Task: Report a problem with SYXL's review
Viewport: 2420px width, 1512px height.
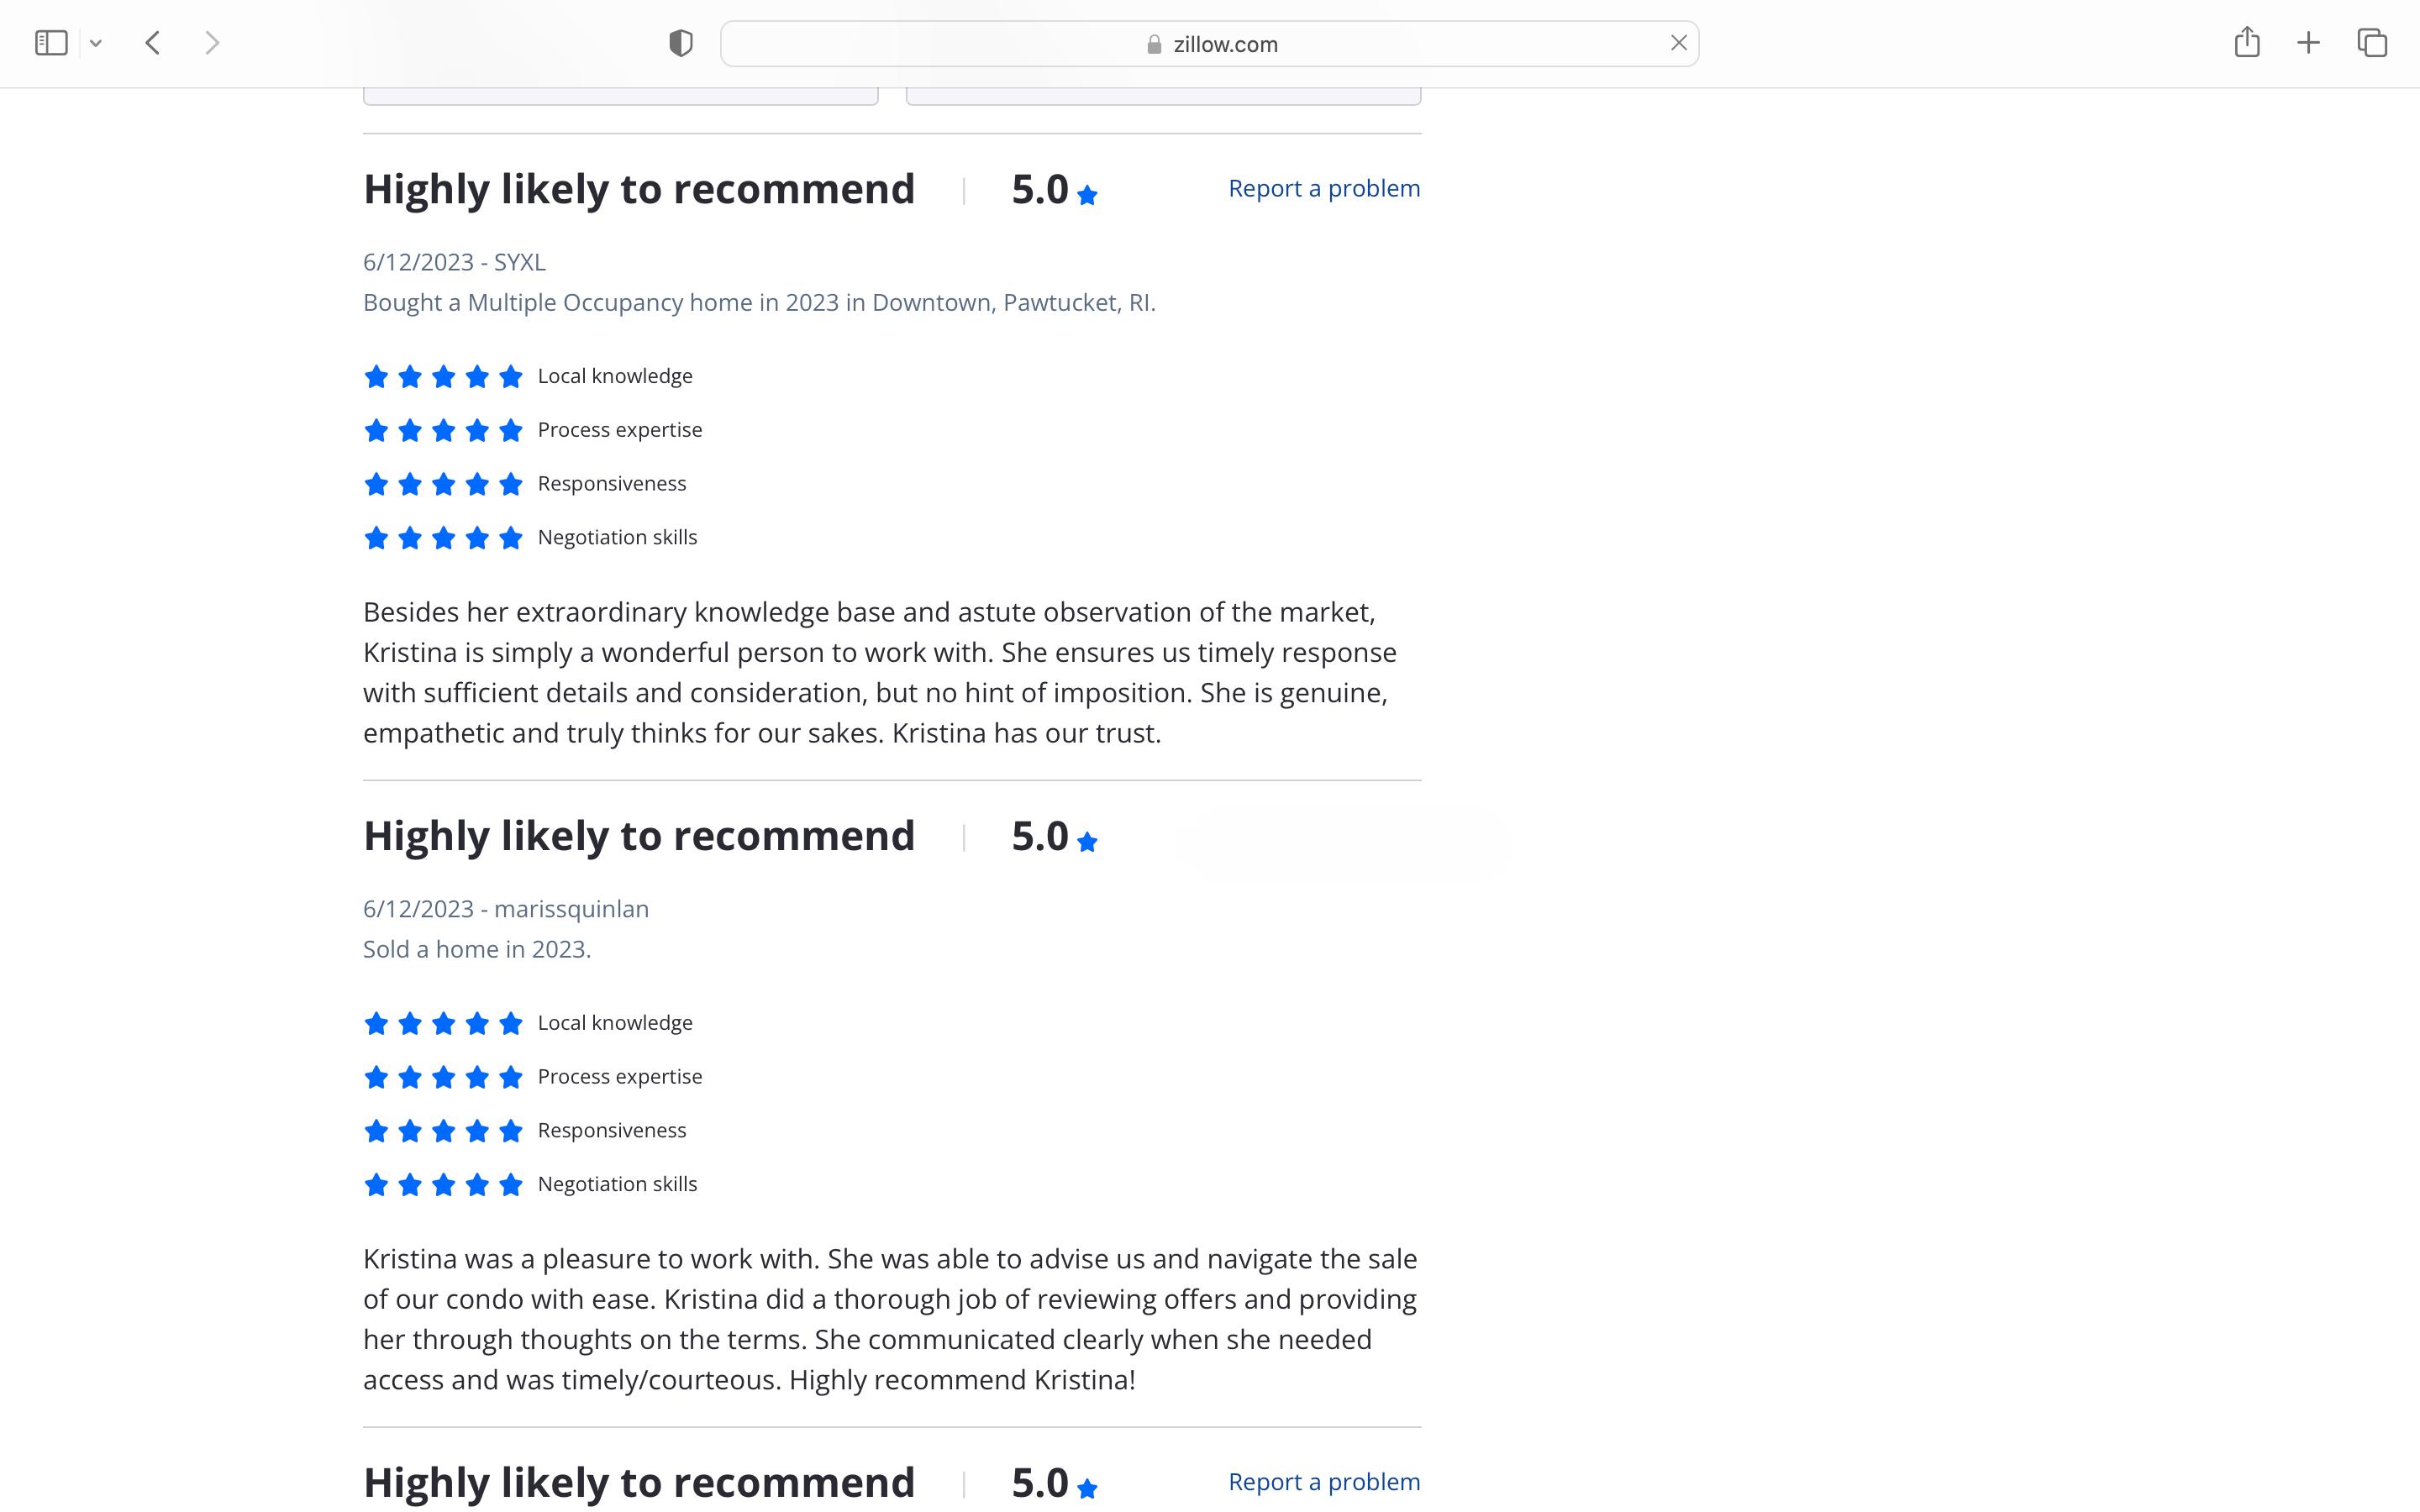Action: click(1323, 188)
